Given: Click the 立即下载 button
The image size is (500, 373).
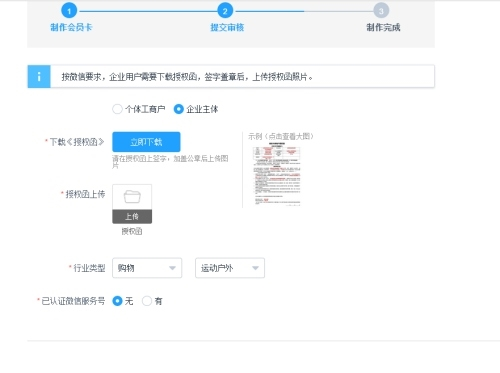Looking at the screenshot, I should (x=146, y=142).
